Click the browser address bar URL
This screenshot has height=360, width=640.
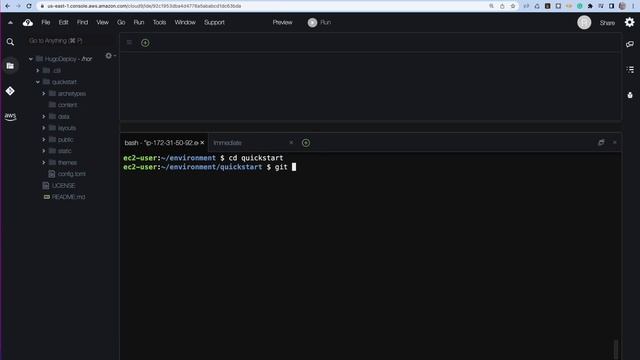point(144,6)
